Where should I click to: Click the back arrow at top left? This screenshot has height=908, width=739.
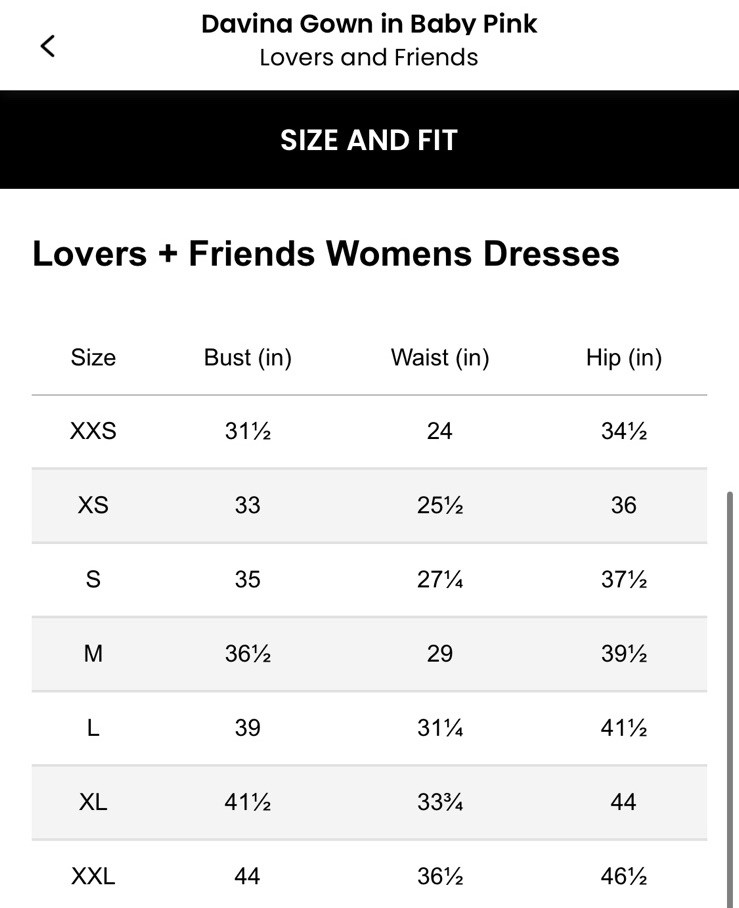(x=46, y=44)
